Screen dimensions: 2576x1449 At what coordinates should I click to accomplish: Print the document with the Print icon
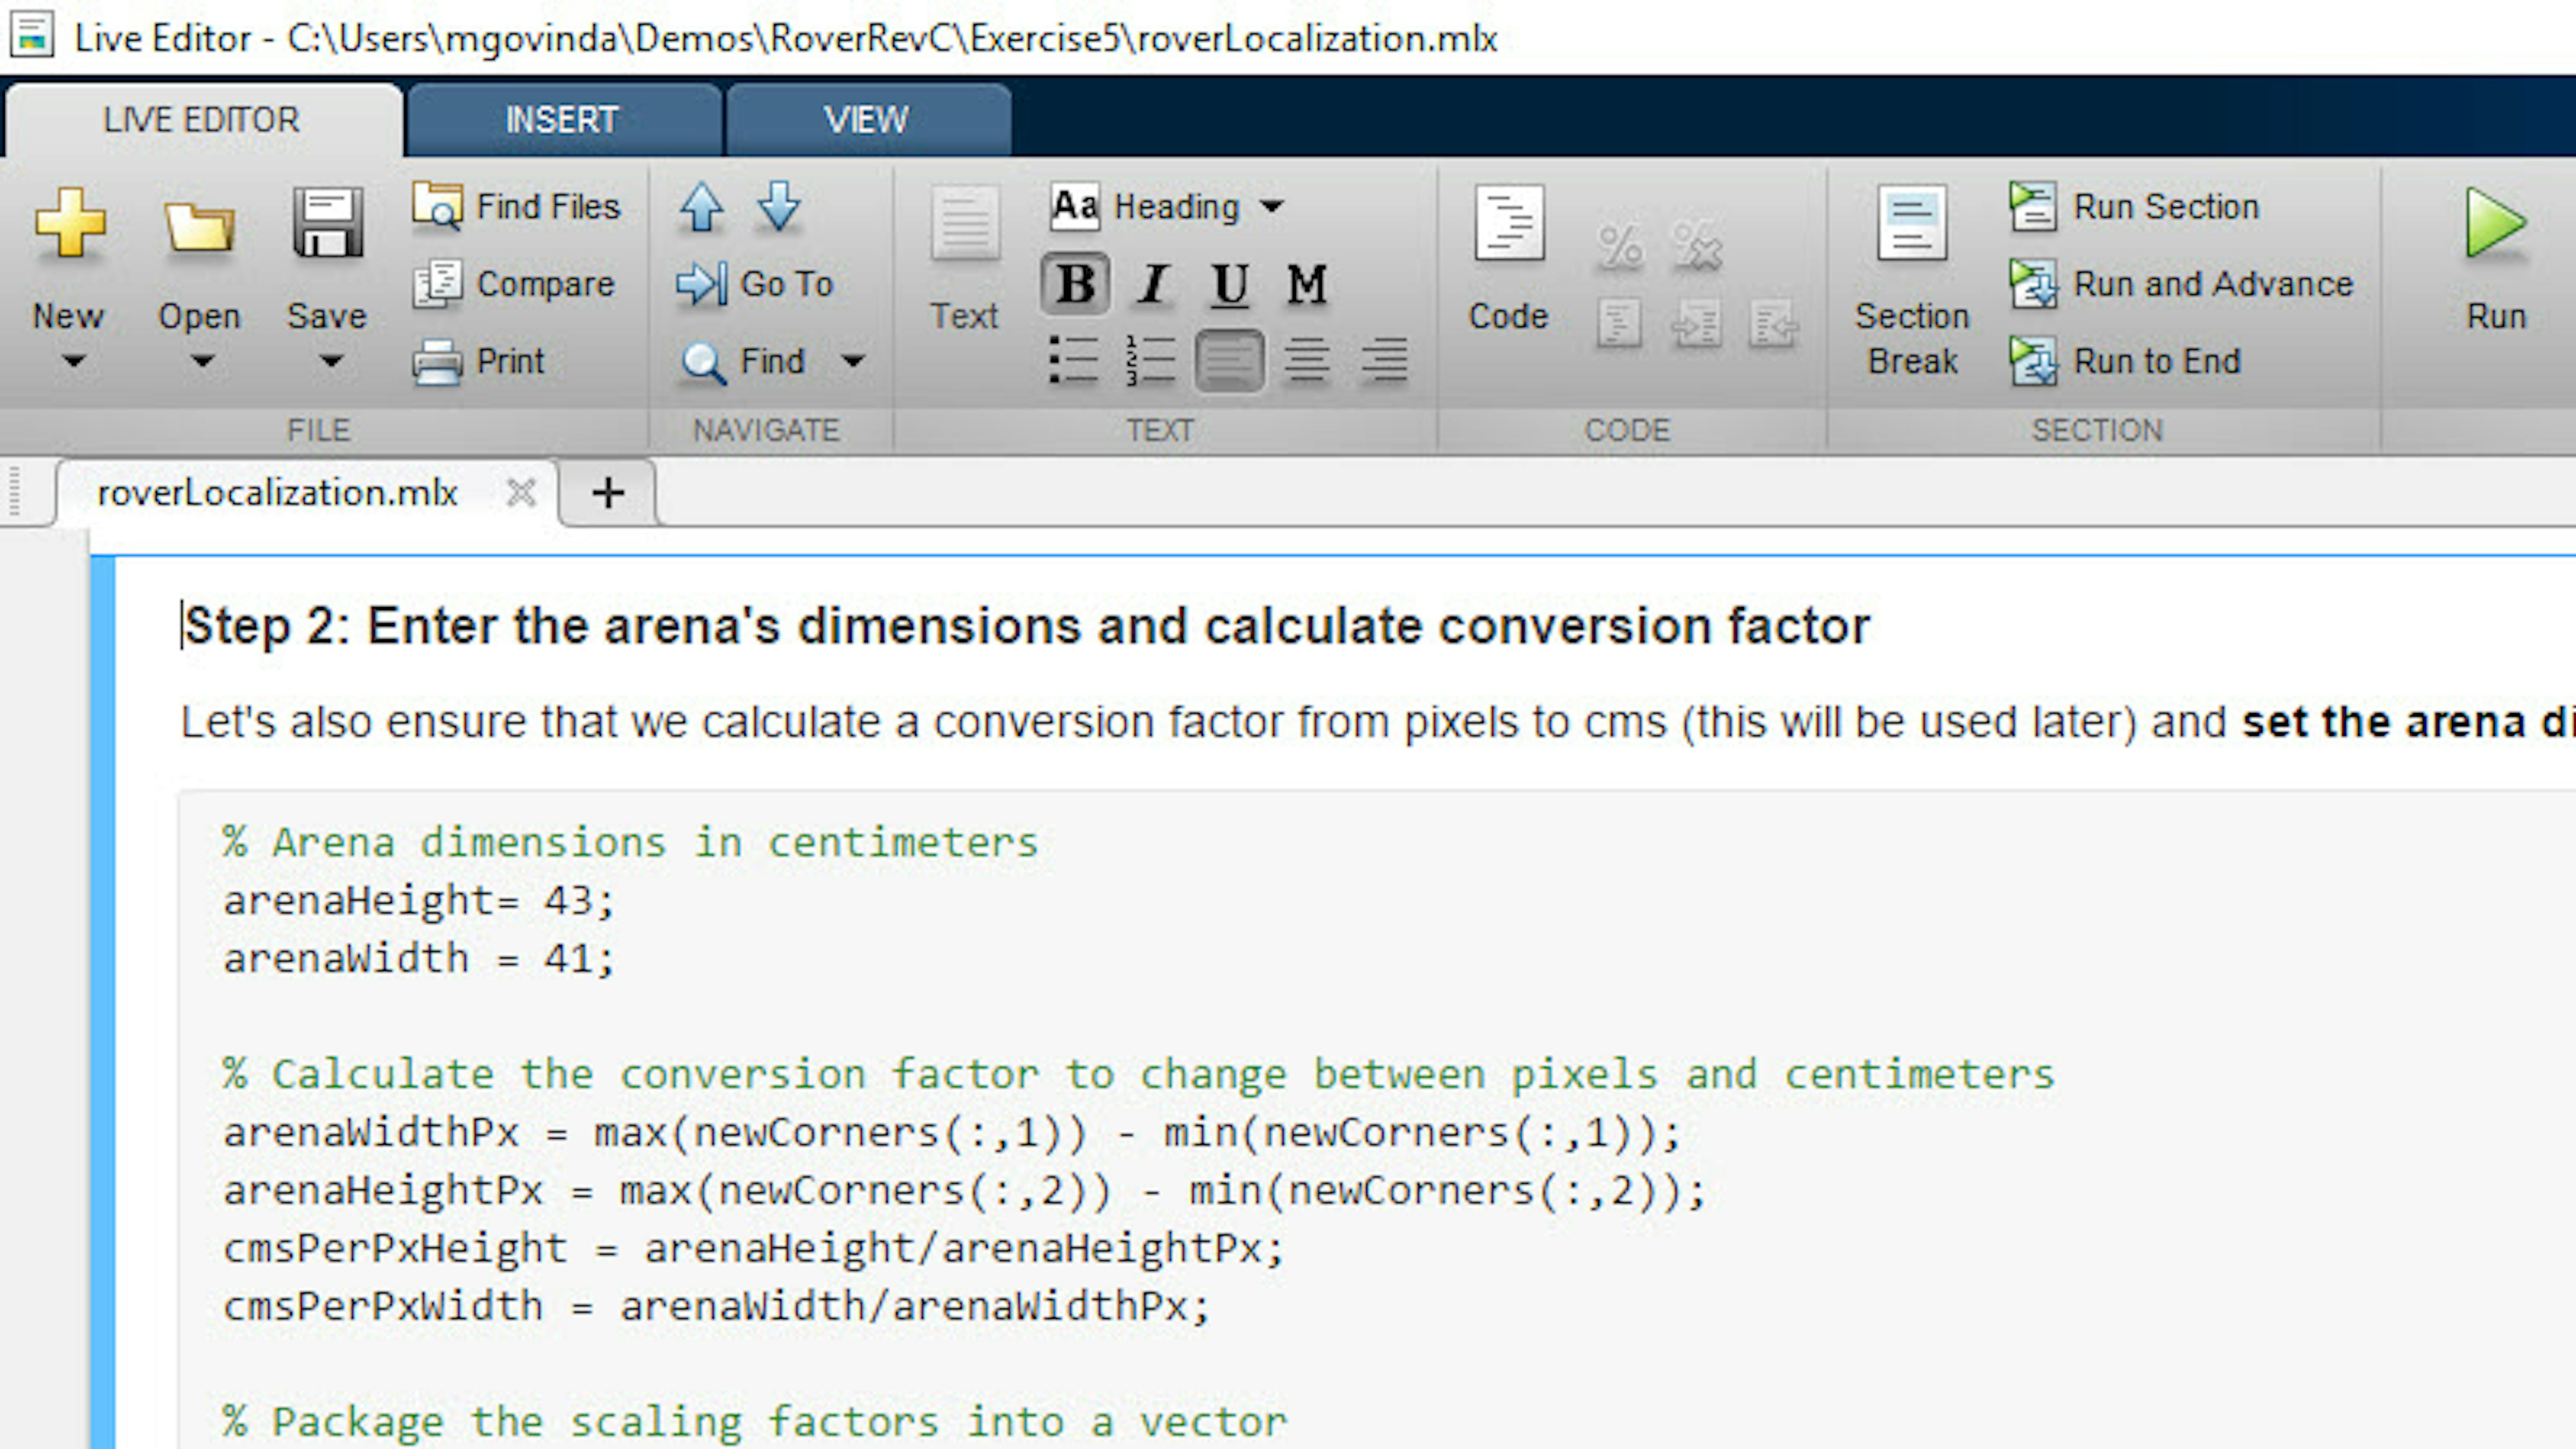[x=437, y=361]
